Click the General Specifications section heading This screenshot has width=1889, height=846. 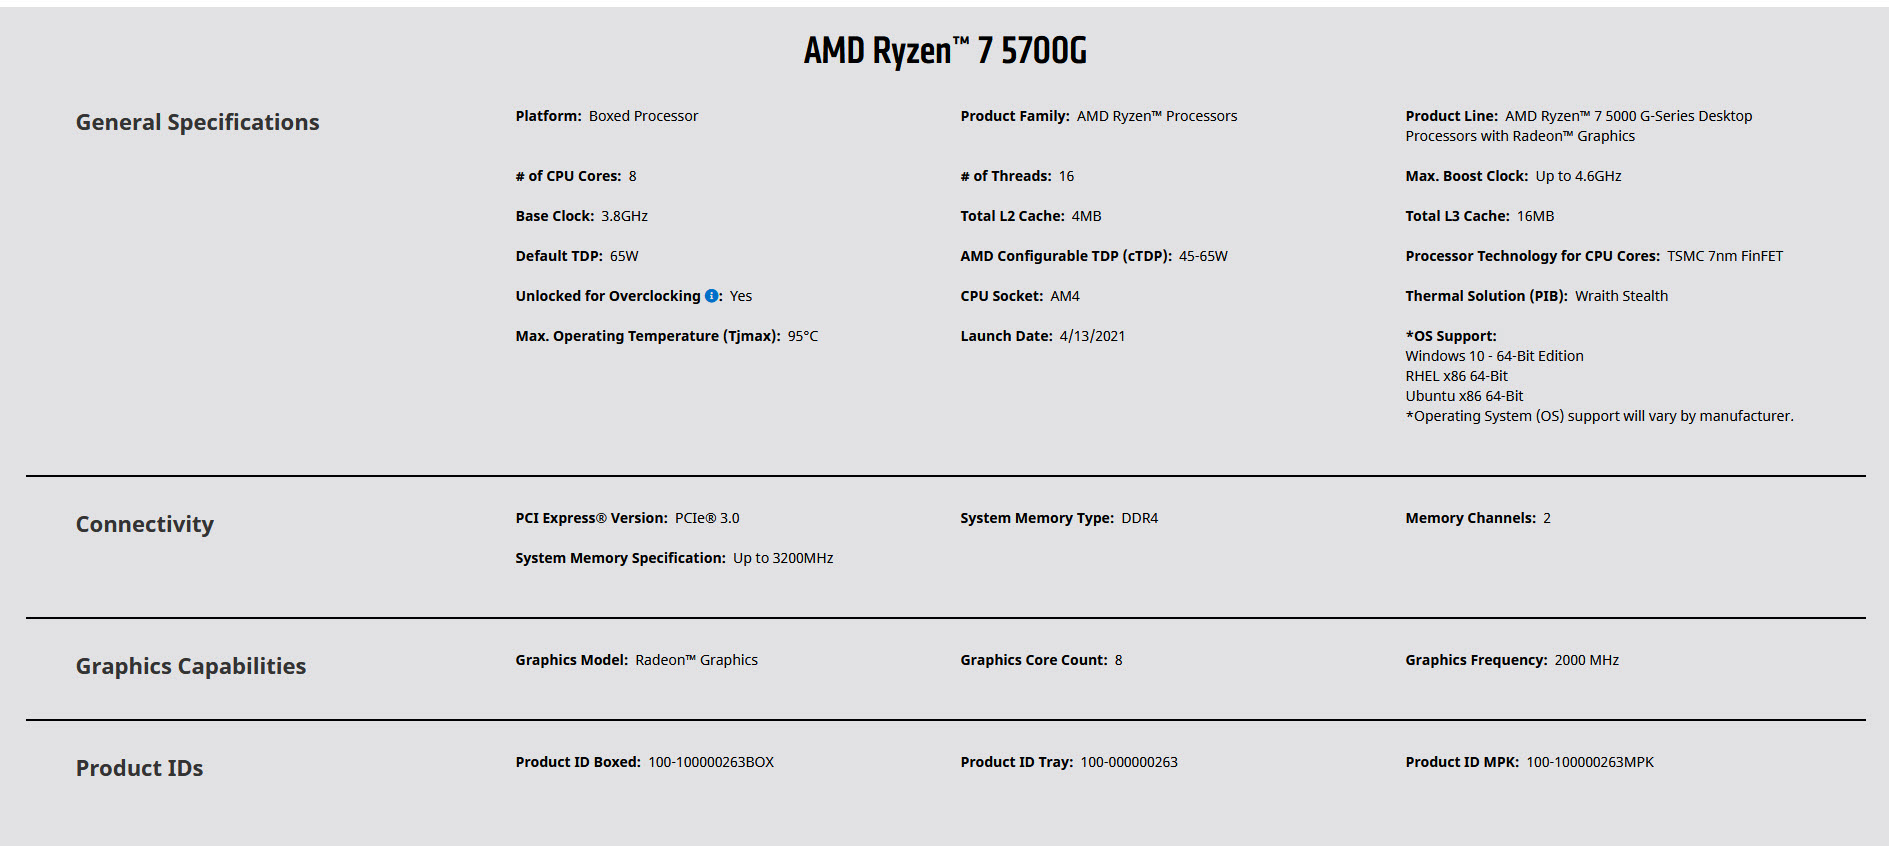point(197,122)
